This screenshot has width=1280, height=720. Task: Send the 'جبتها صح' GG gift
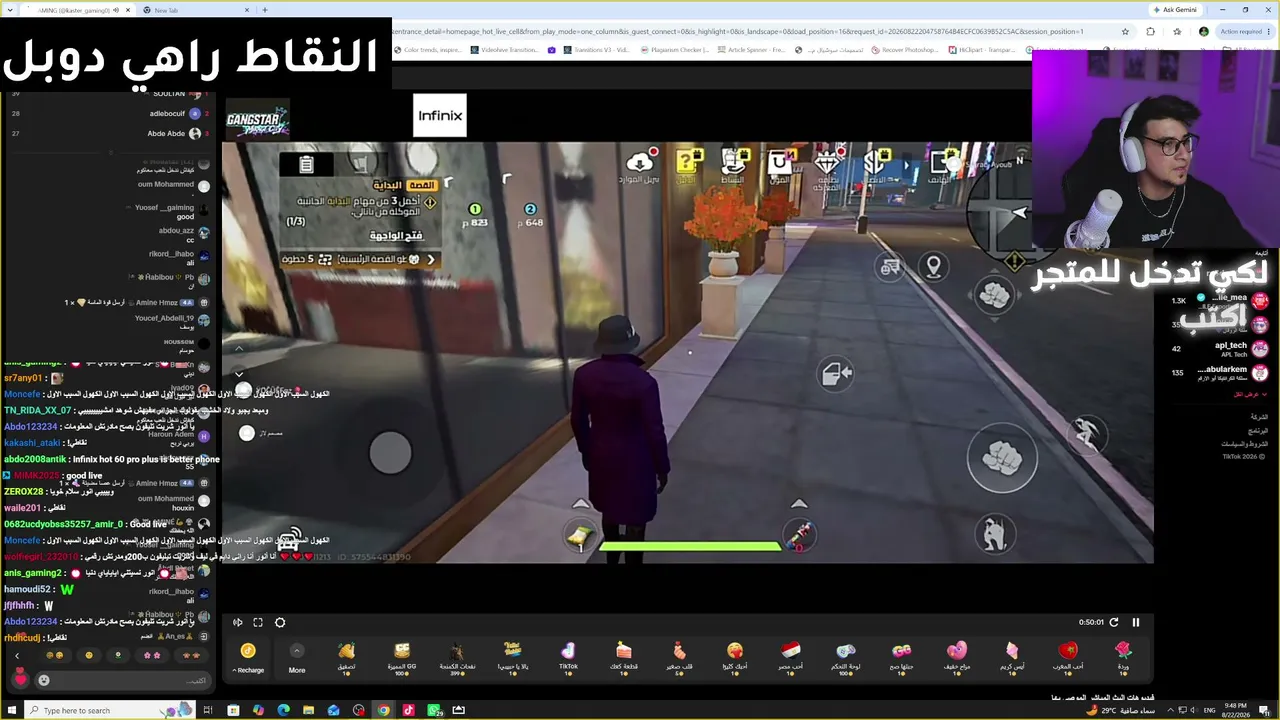pyautogui.click(x=901, y=657)
